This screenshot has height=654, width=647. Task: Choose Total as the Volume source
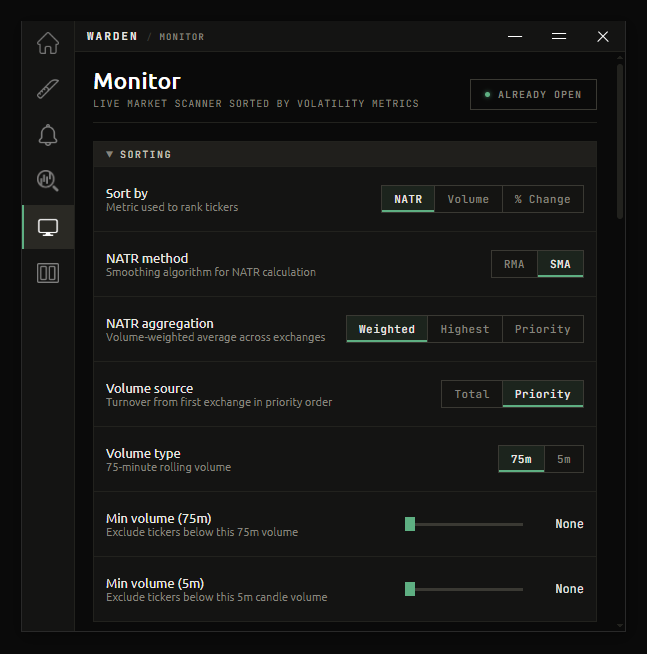pyautogui.click(x=472, y=394)
